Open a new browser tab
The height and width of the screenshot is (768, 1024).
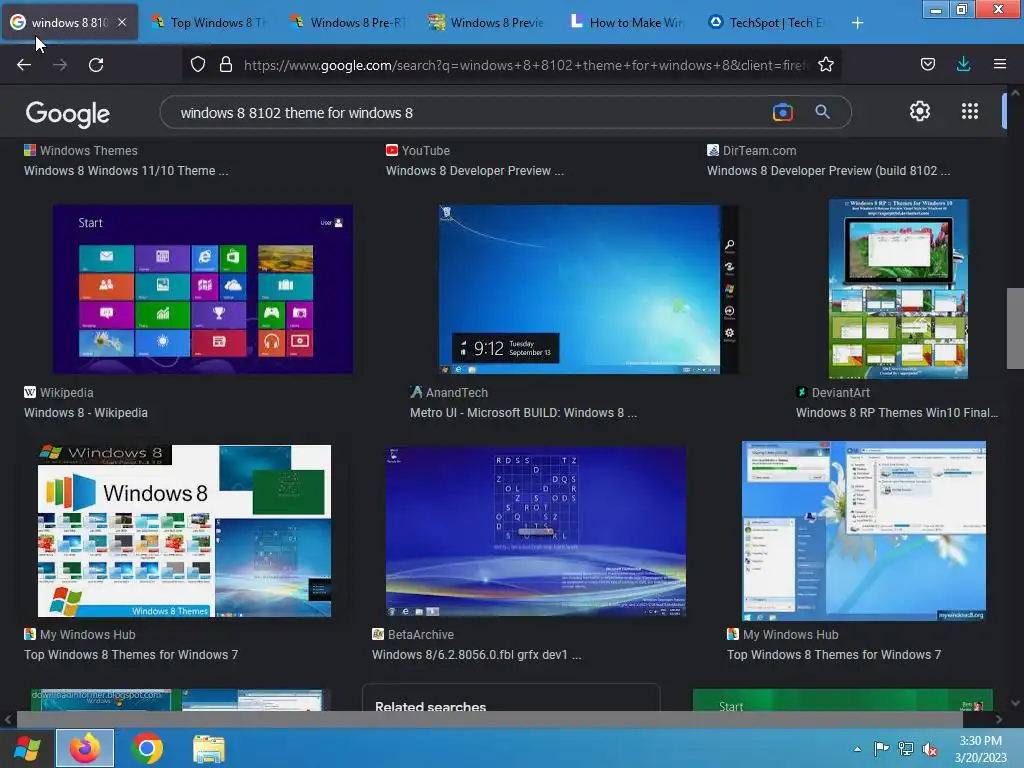coord(857,23)
